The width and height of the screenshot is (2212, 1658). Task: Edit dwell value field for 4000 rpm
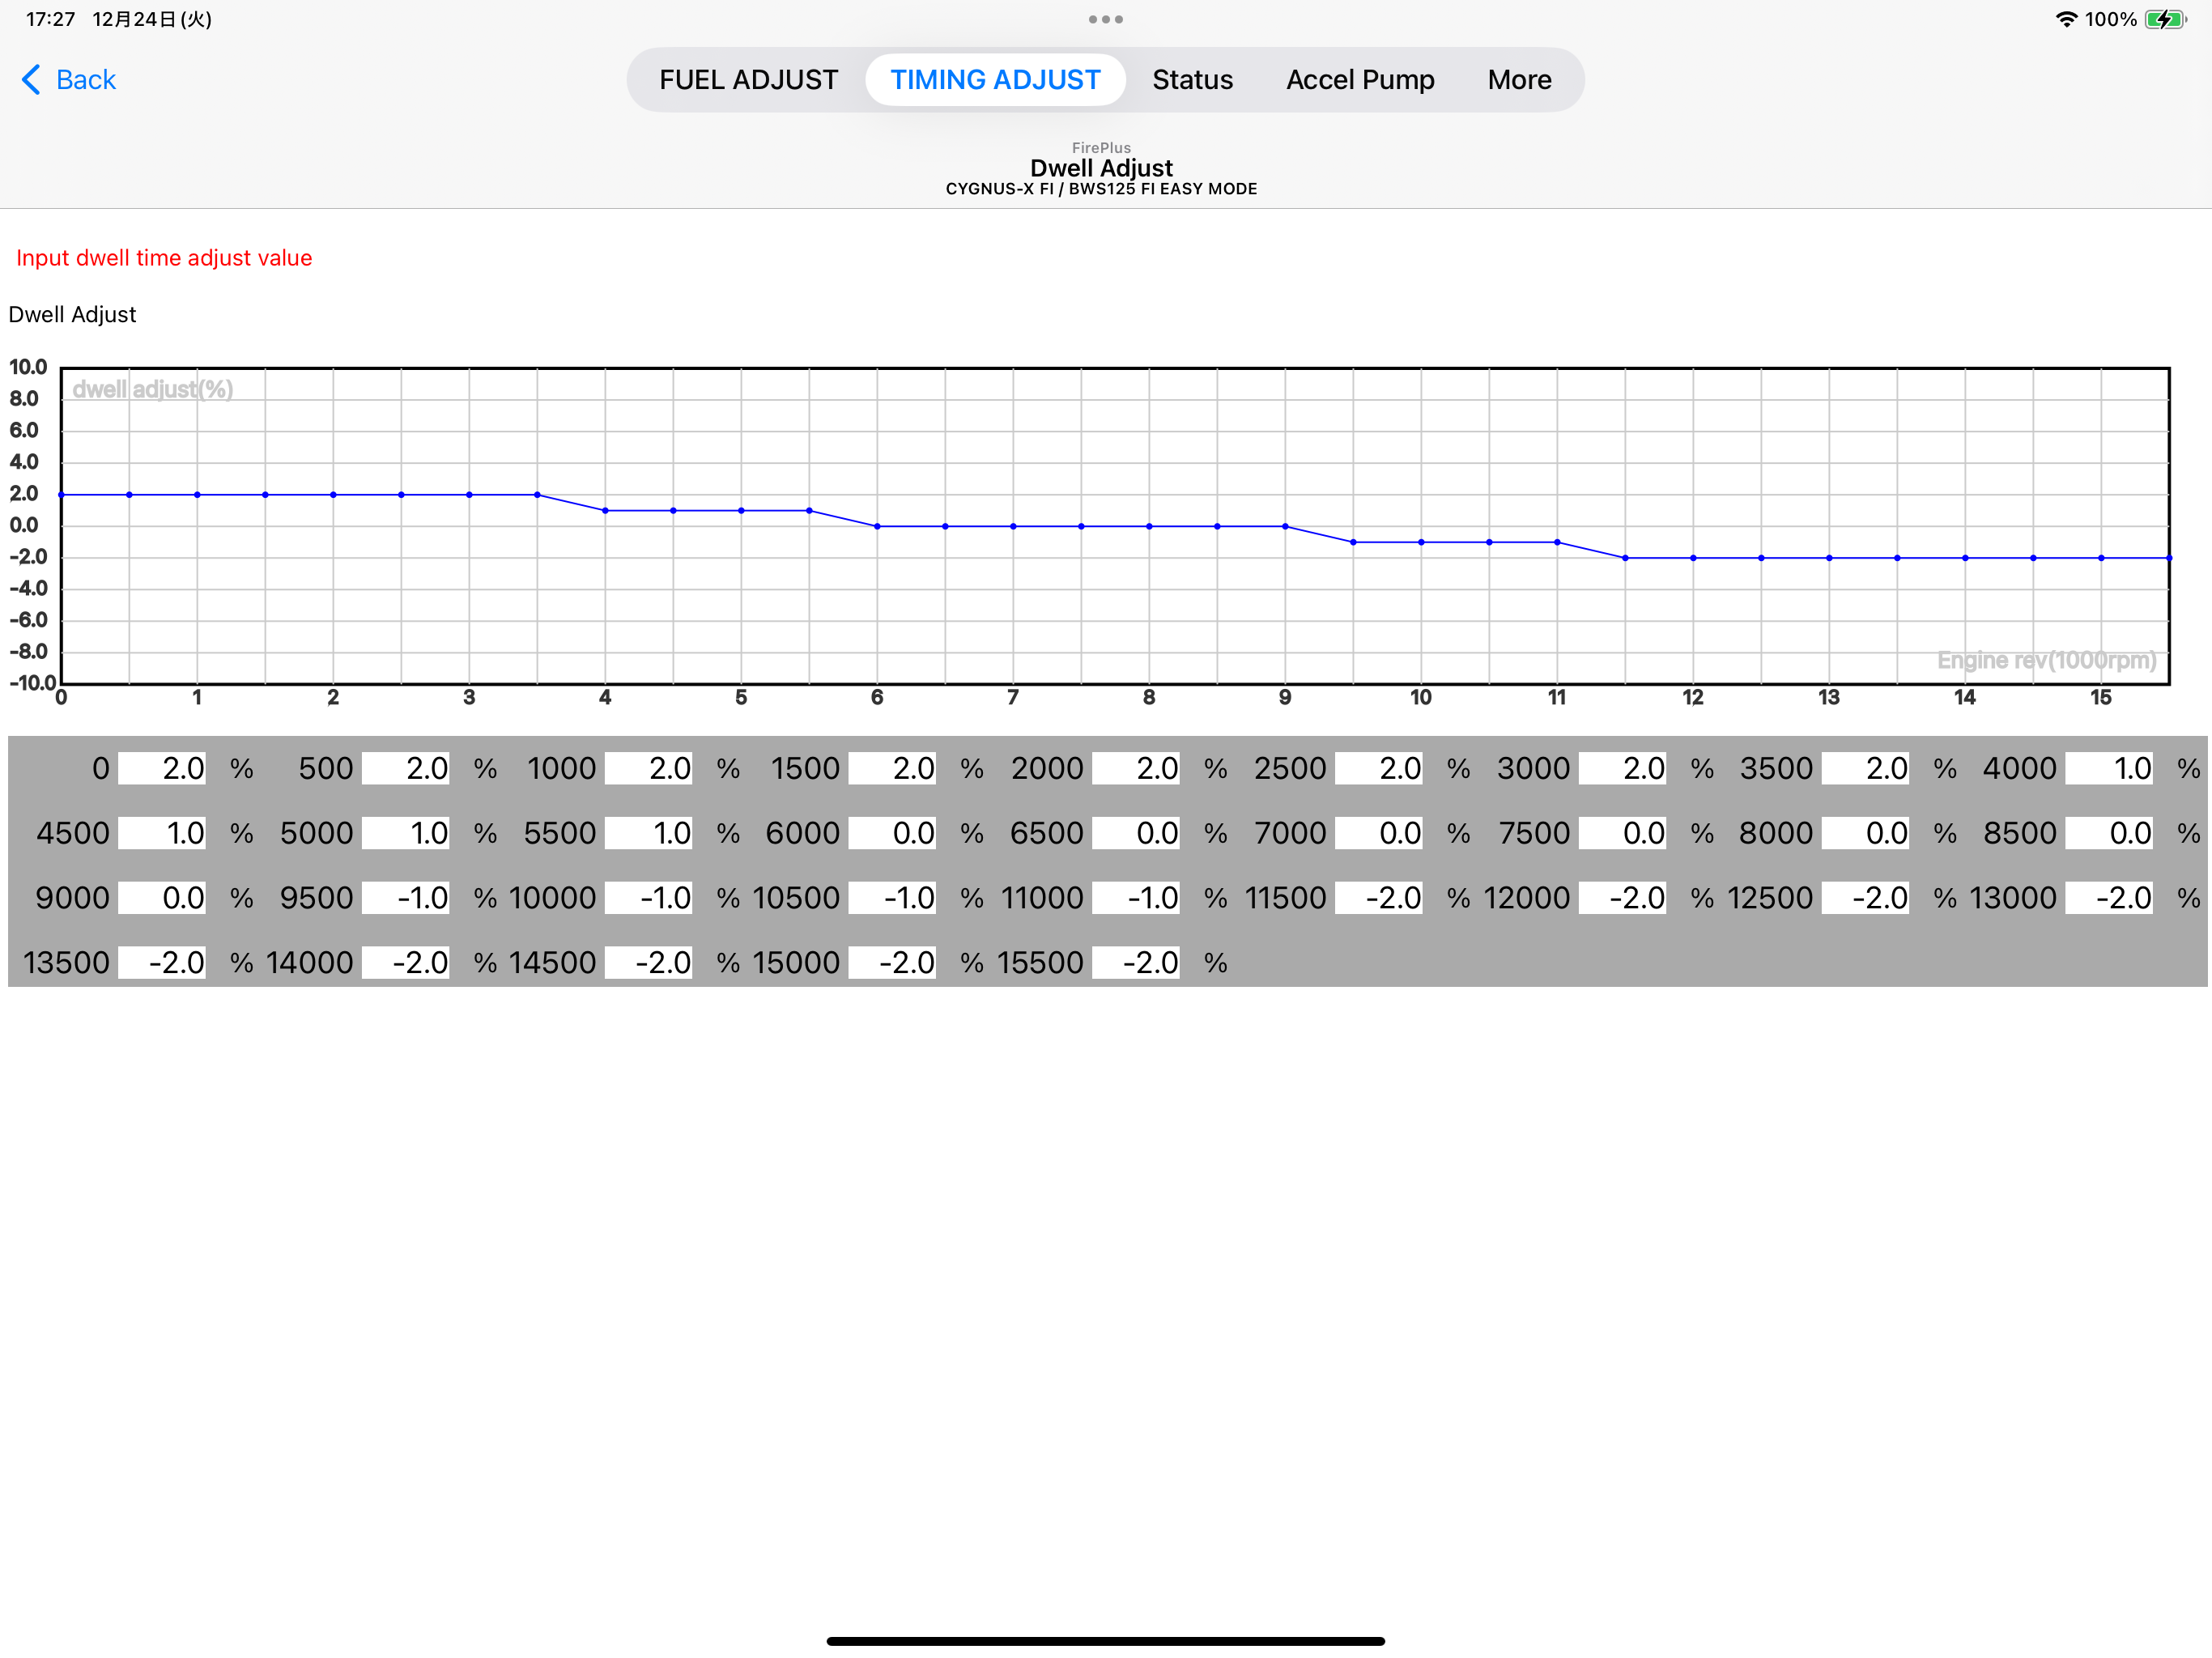[2110, 768]
